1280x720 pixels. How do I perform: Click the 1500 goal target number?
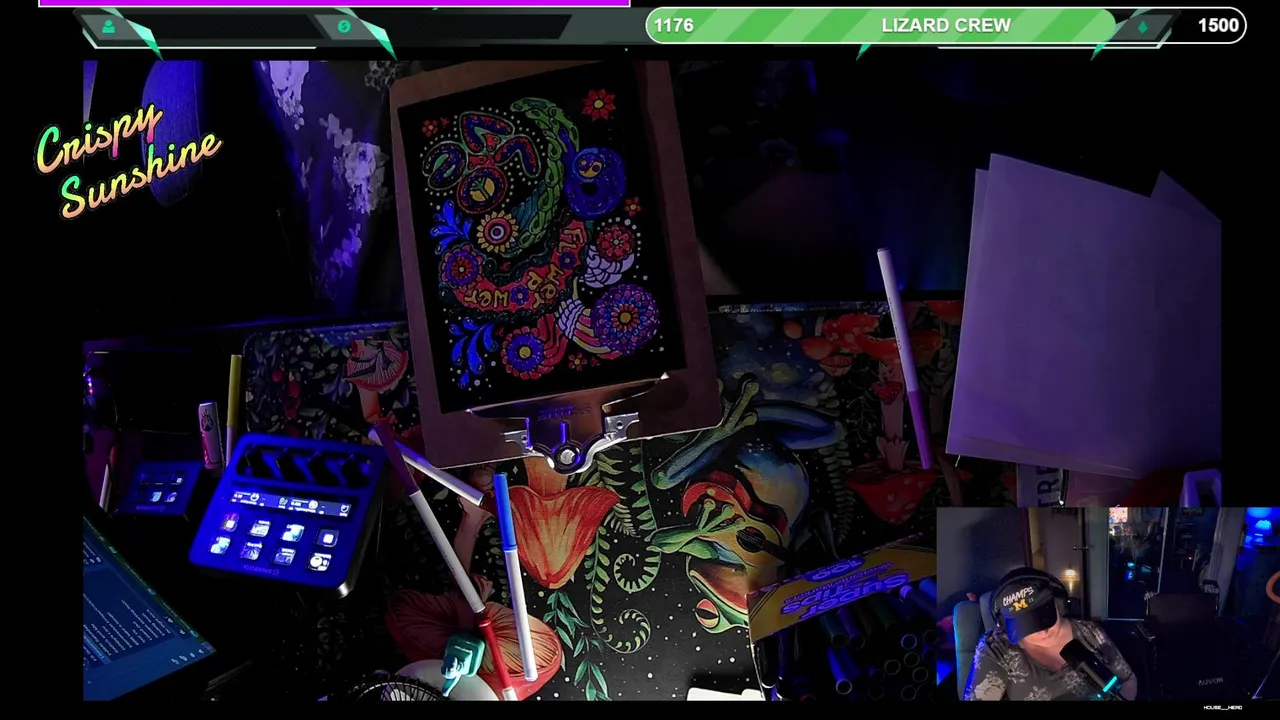click(x=1218, y=26)
